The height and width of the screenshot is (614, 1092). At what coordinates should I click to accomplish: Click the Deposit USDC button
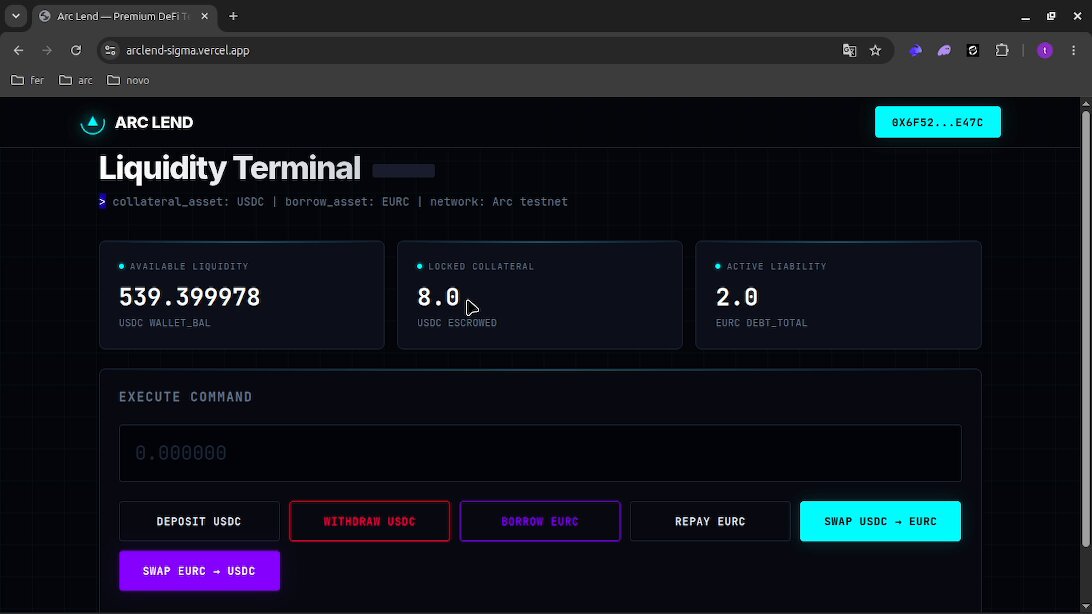click(199, 521)
